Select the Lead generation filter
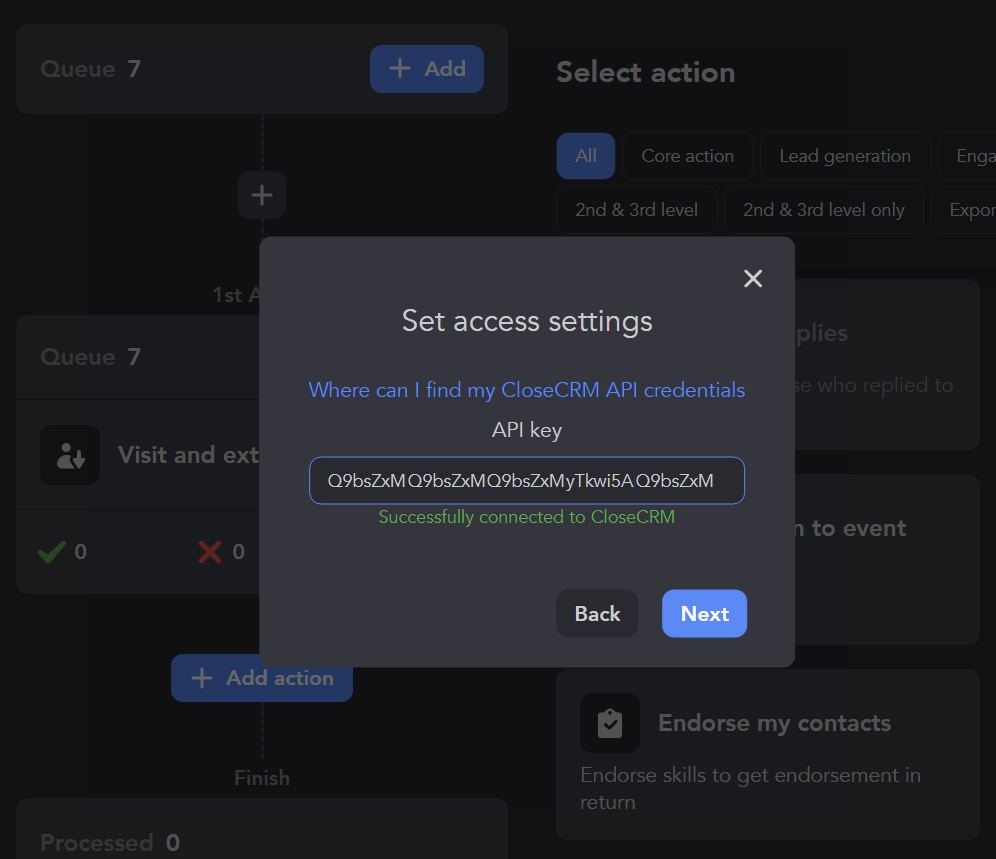This screenshot has height=859, width=996. point(844,156)
